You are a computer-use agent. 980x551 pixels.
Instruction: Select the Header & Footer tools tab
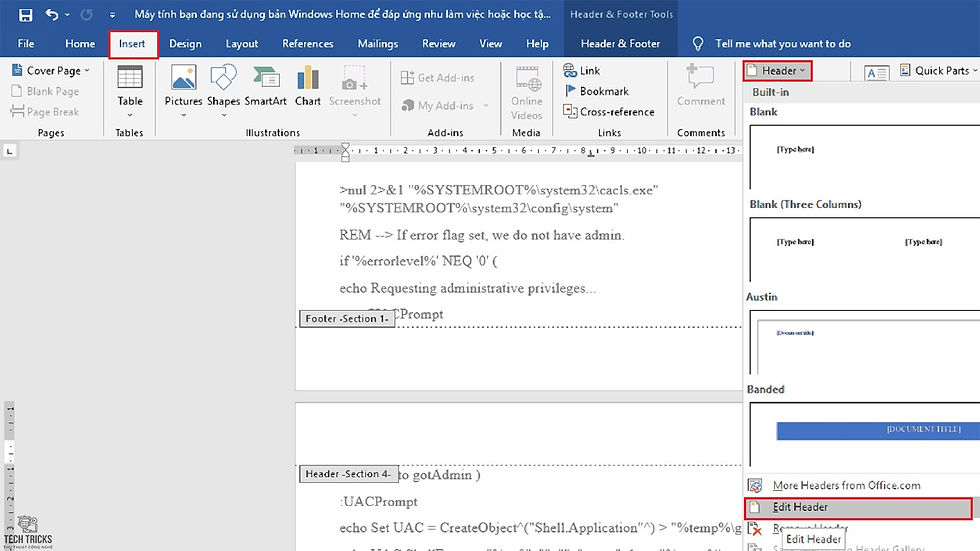pyautogui.click(x=620, y=44)
